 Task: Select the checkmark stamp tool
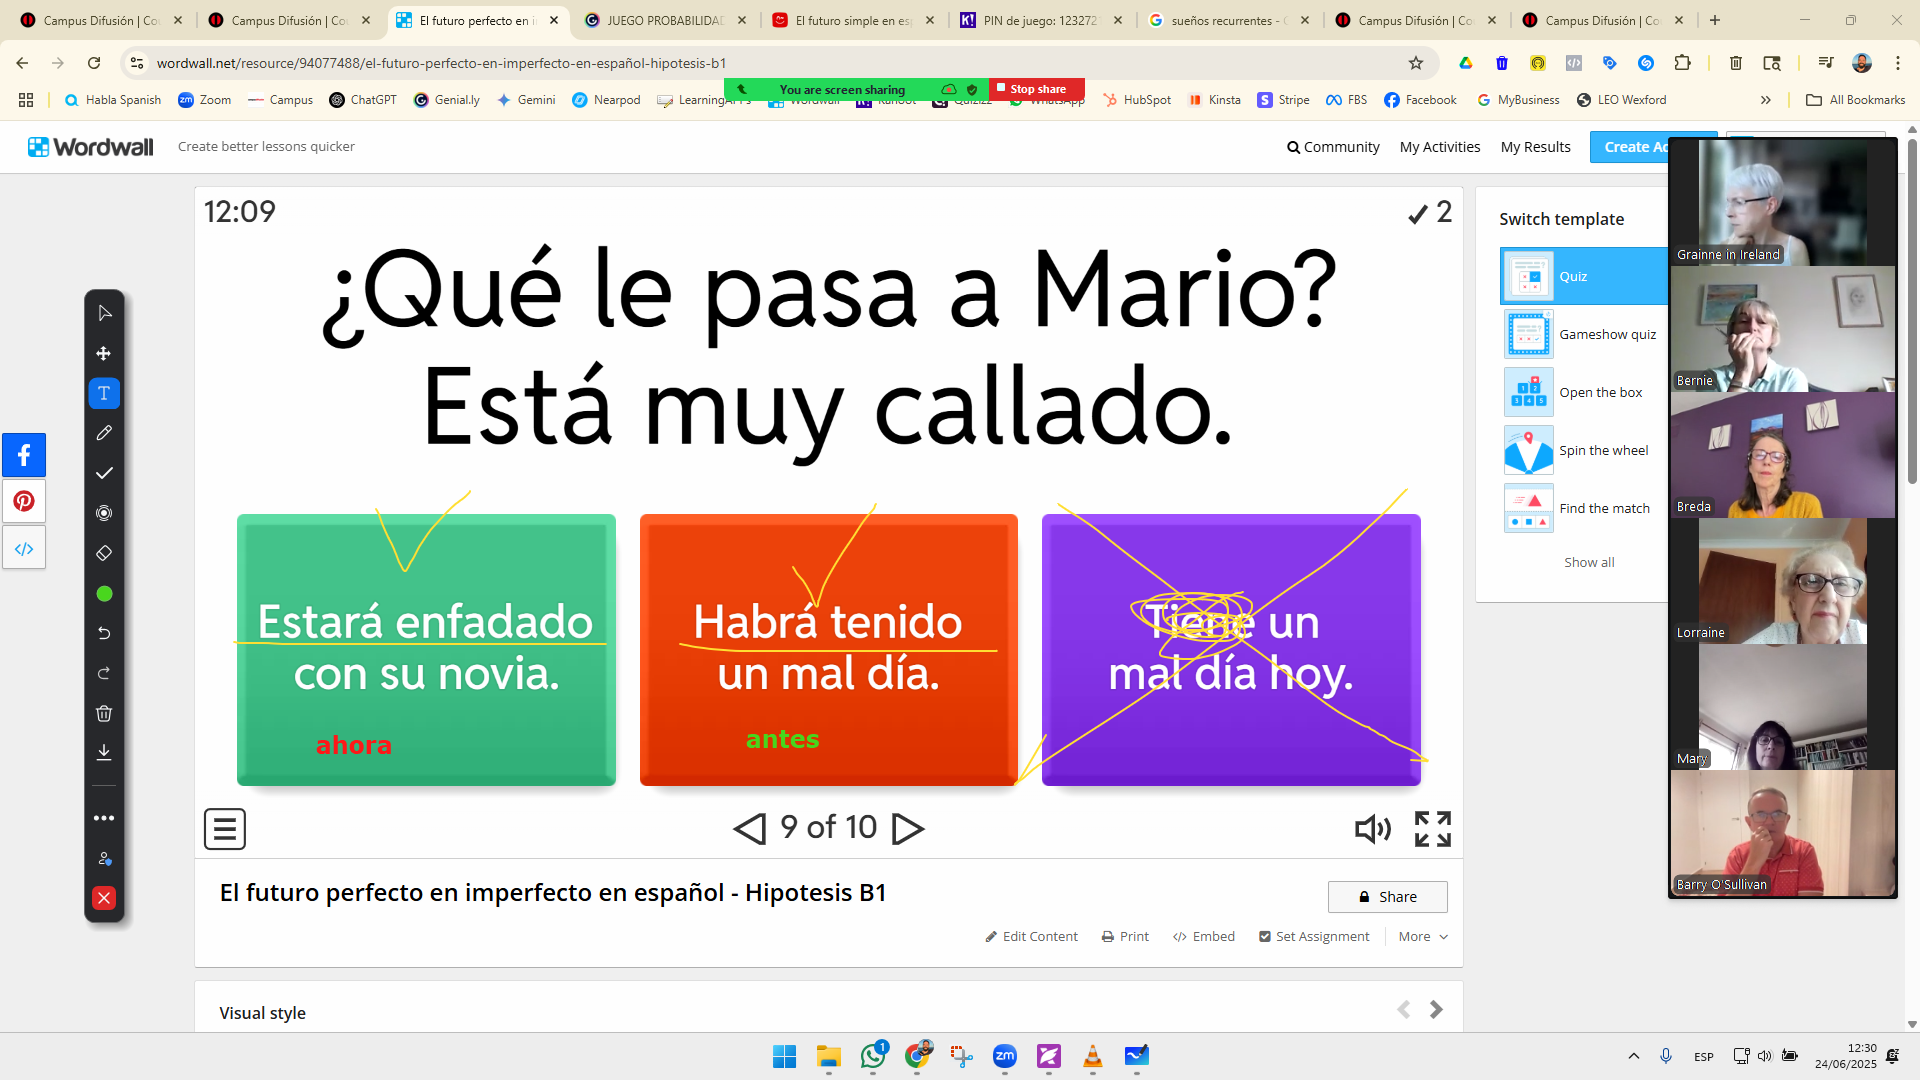(x=104, y=473)
